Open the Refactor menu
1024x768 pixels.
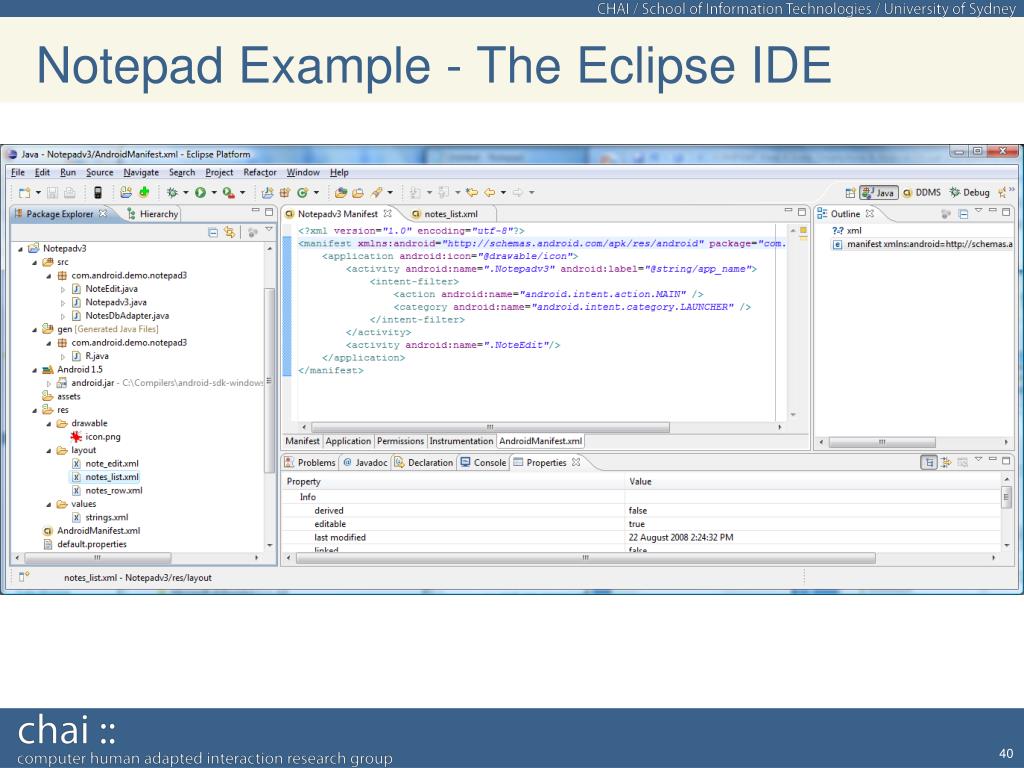260,172
